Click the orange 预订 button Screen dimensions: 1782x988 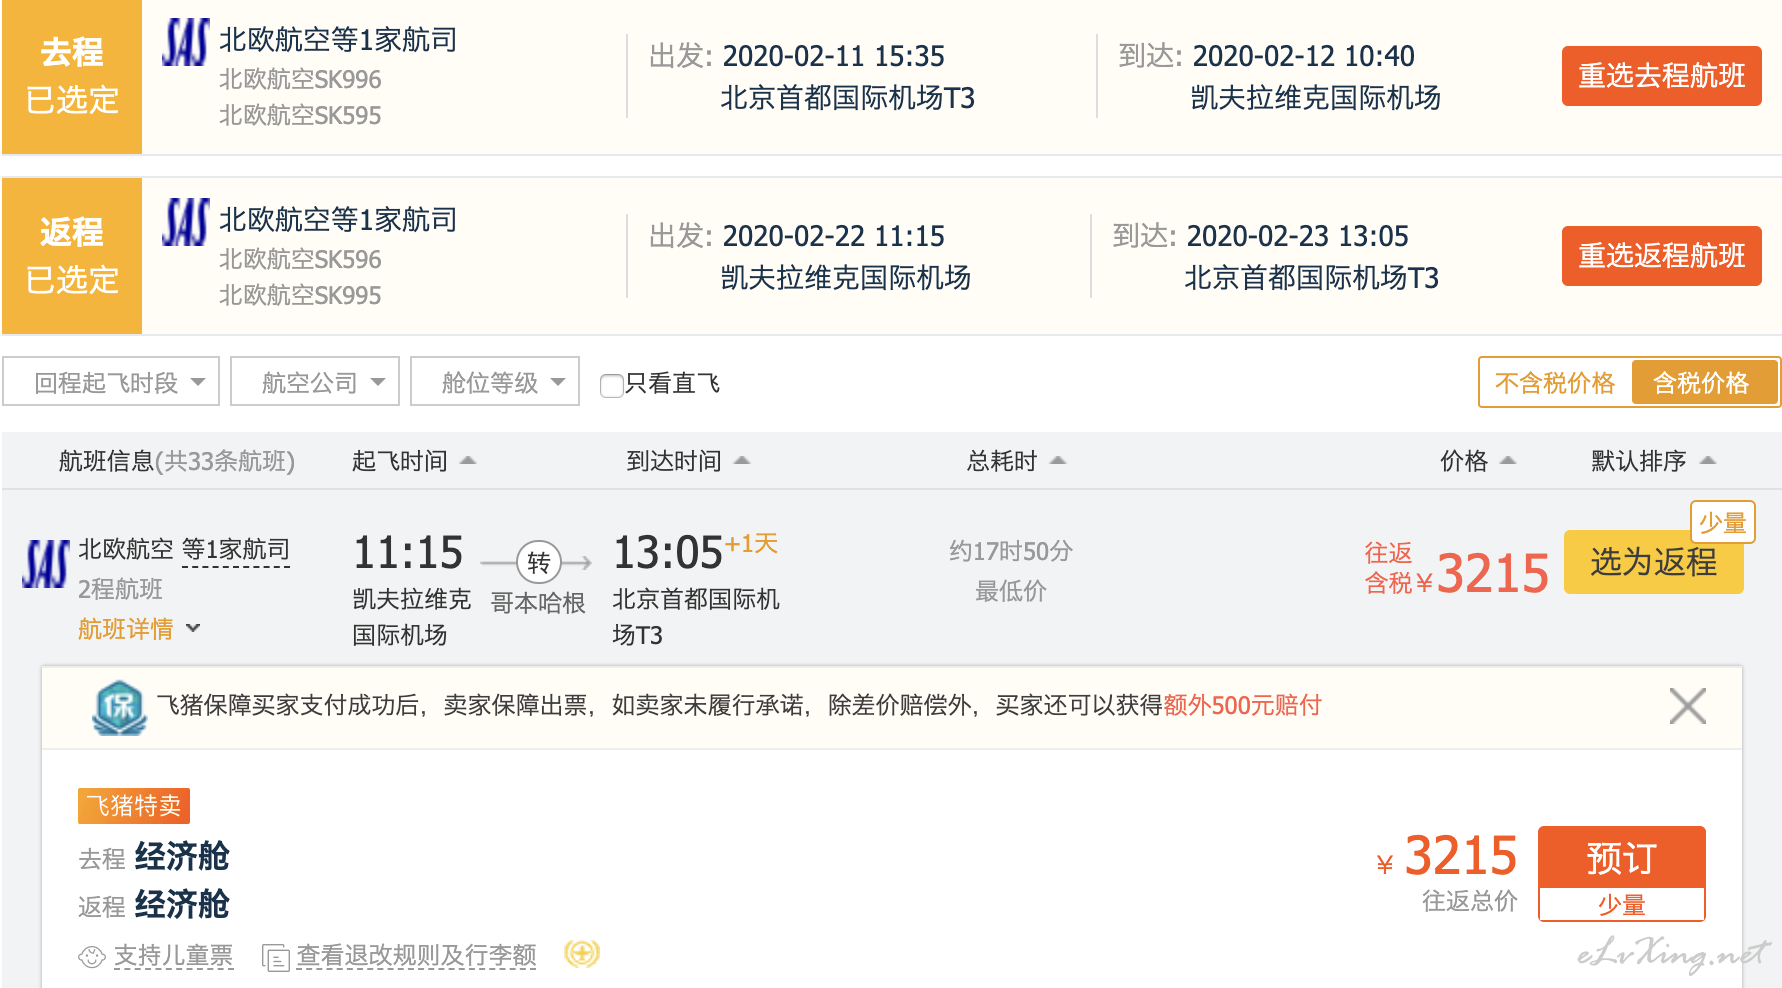pos(1621,858)
